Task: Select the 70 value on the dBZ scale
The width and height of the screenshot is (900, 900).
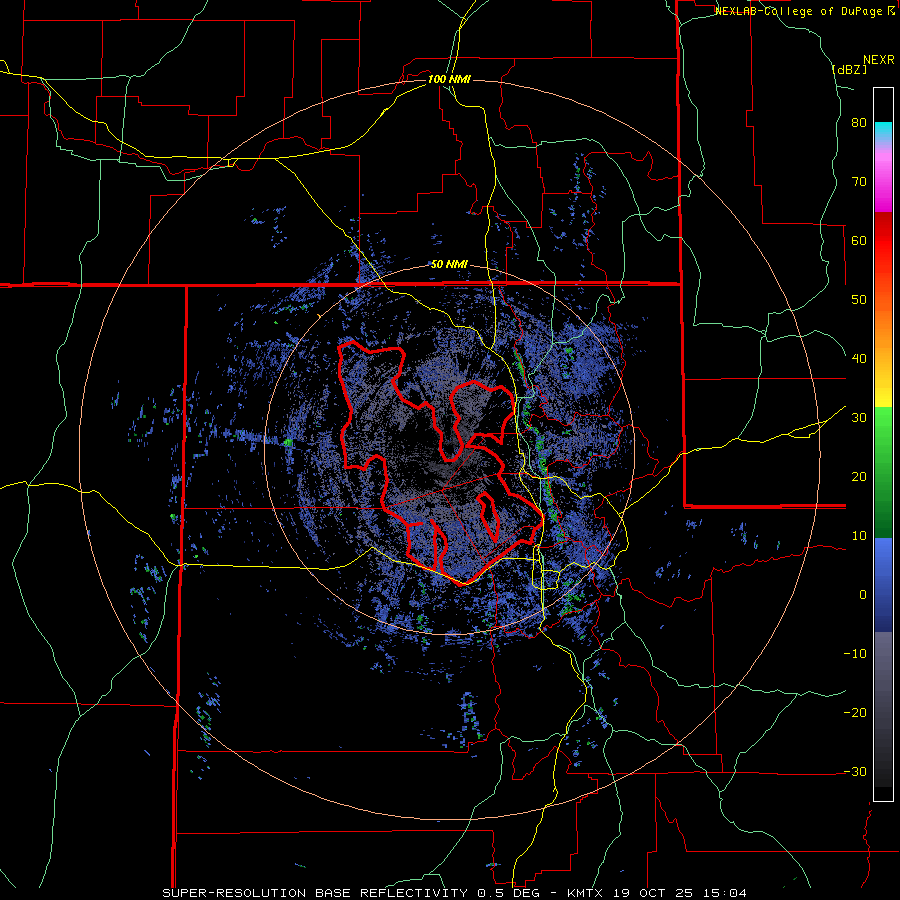Action: point(859,182)
